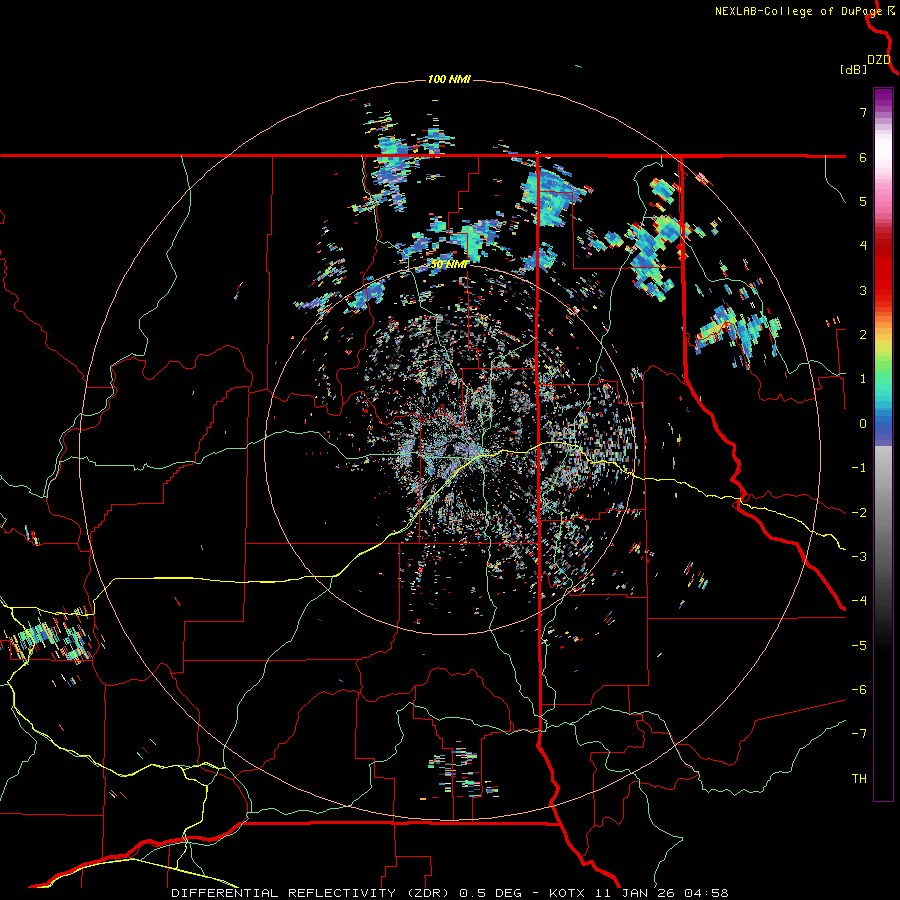
Task: Click the Differential Reflectivity KOTX caption text
Action: point(450,893)
